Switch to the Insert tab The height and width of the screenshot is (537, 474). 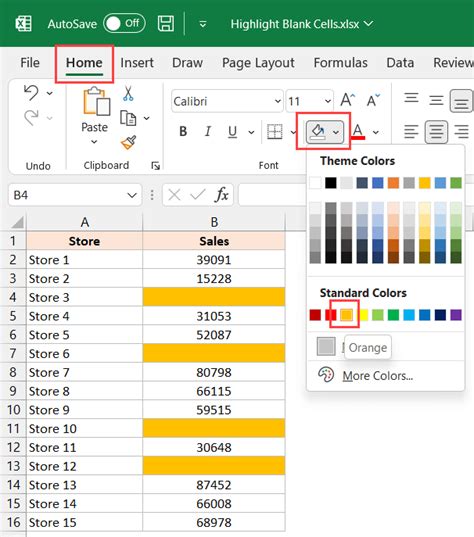(x=137, y=63)
